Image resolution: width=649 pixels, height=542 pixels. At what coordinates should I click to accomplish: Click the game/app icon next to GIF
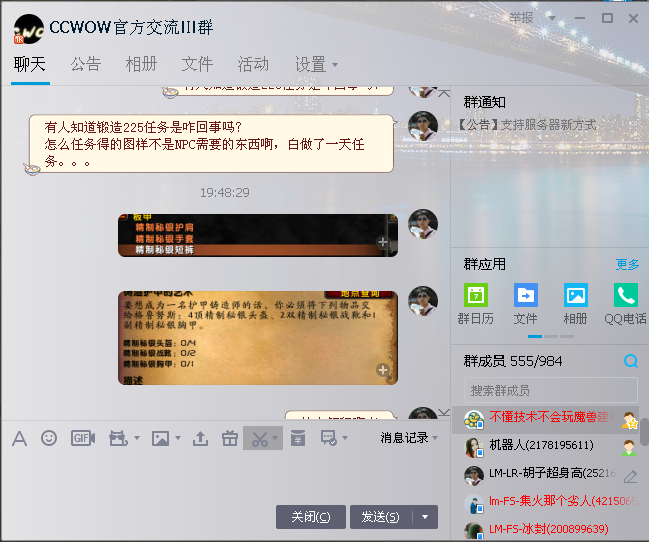tap(118, 438)
